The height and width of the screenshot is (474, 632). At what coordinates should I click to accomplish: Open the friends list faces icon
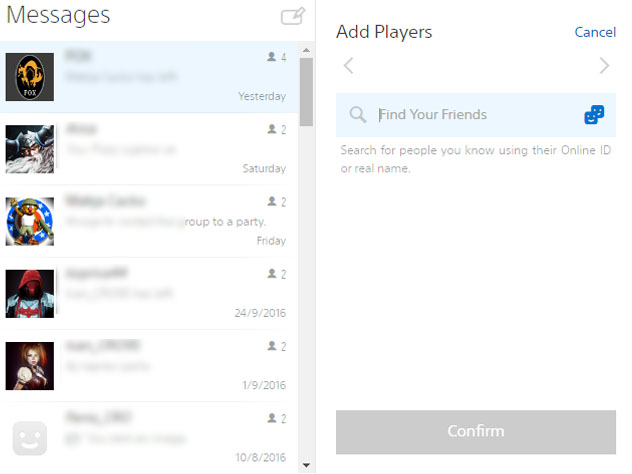coord(594,115)
